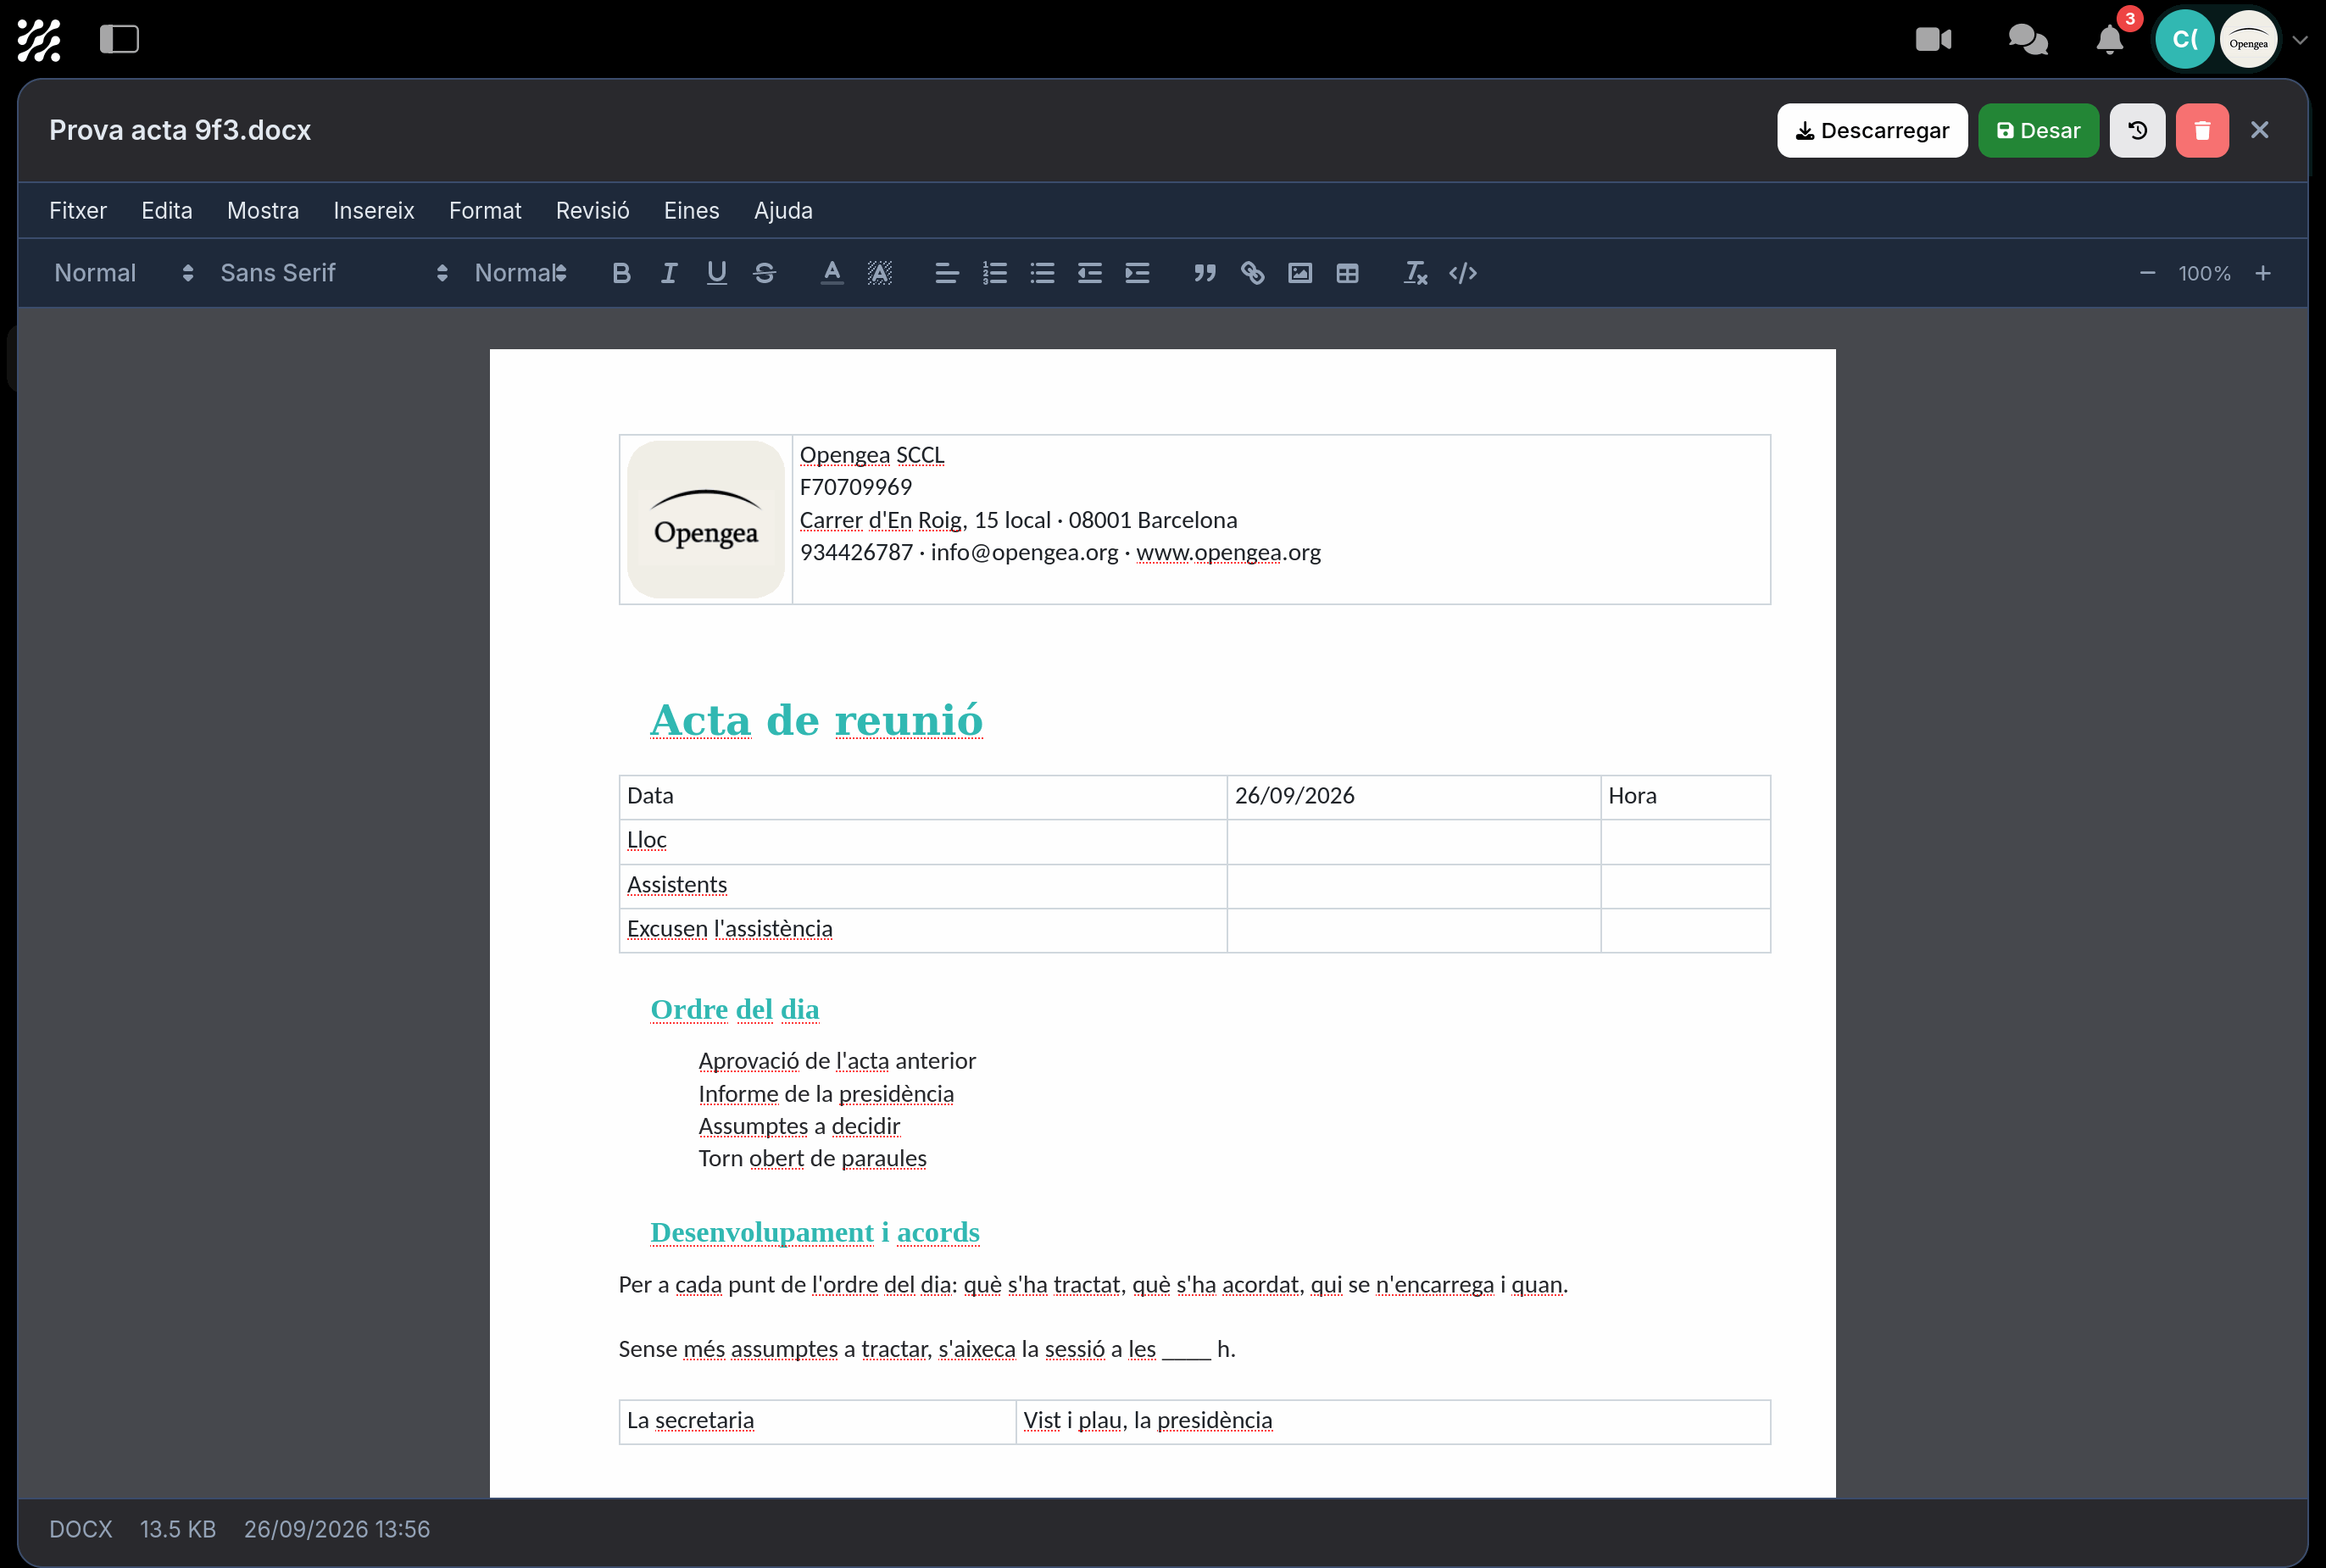The width and height of the screenshot is (2326, 1568).
Task: Open the Eines menu
Action: coord(692,211)
